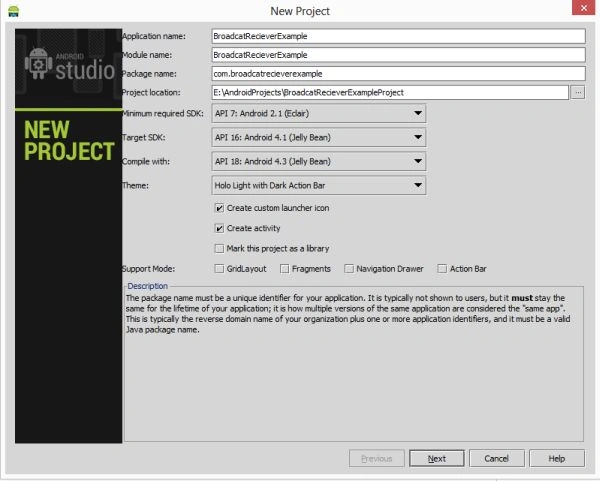This screenshot has width=600, height=481.
Task: Open the Compile with dropdown
Action: coord(319,161)
